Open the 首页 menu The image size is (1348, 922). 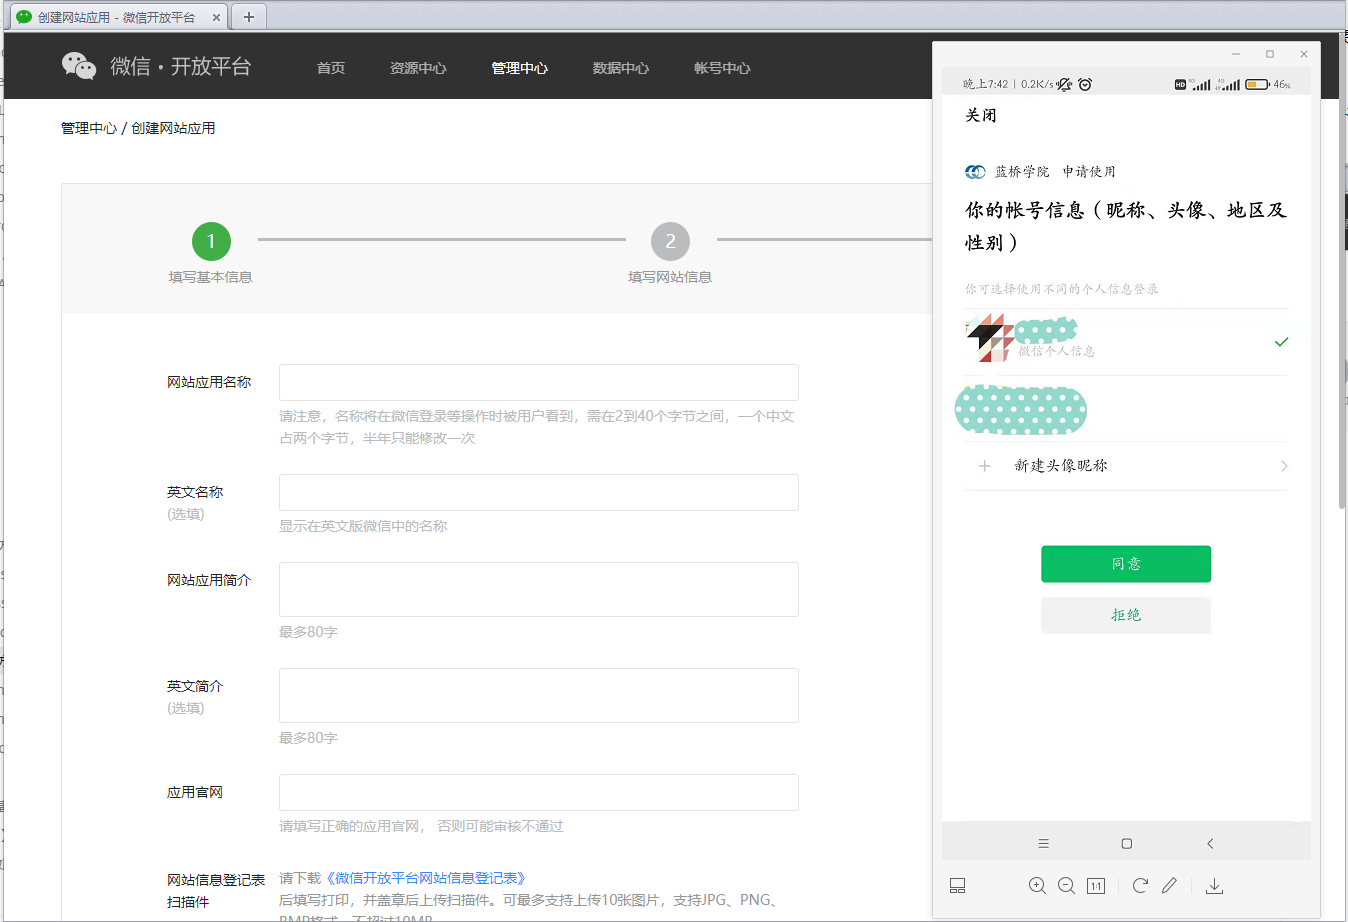coord(331,68)
